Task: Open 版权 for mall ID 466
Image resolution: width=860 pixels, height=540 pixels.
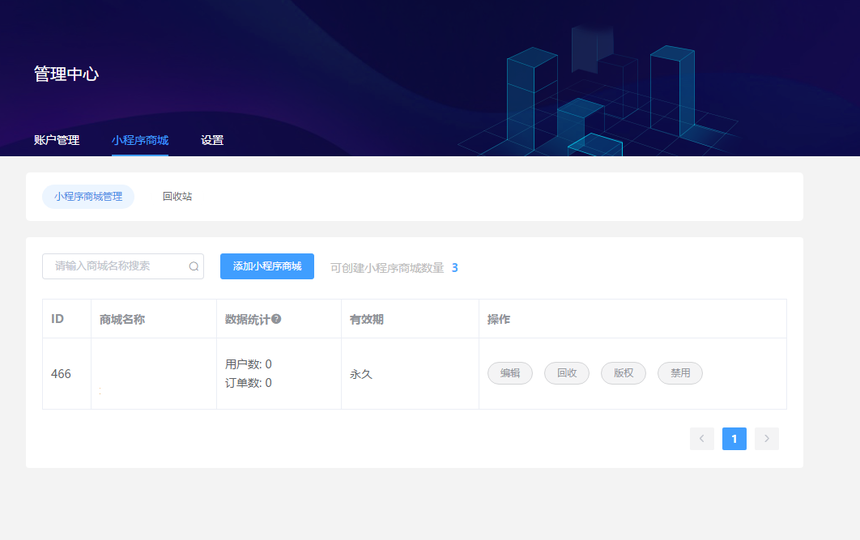Action: point(623,373)
